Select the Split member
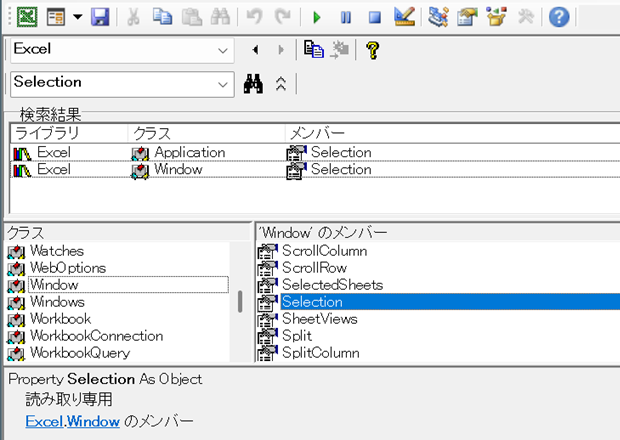Screen dimensions: 620x440 click(297, 336)
